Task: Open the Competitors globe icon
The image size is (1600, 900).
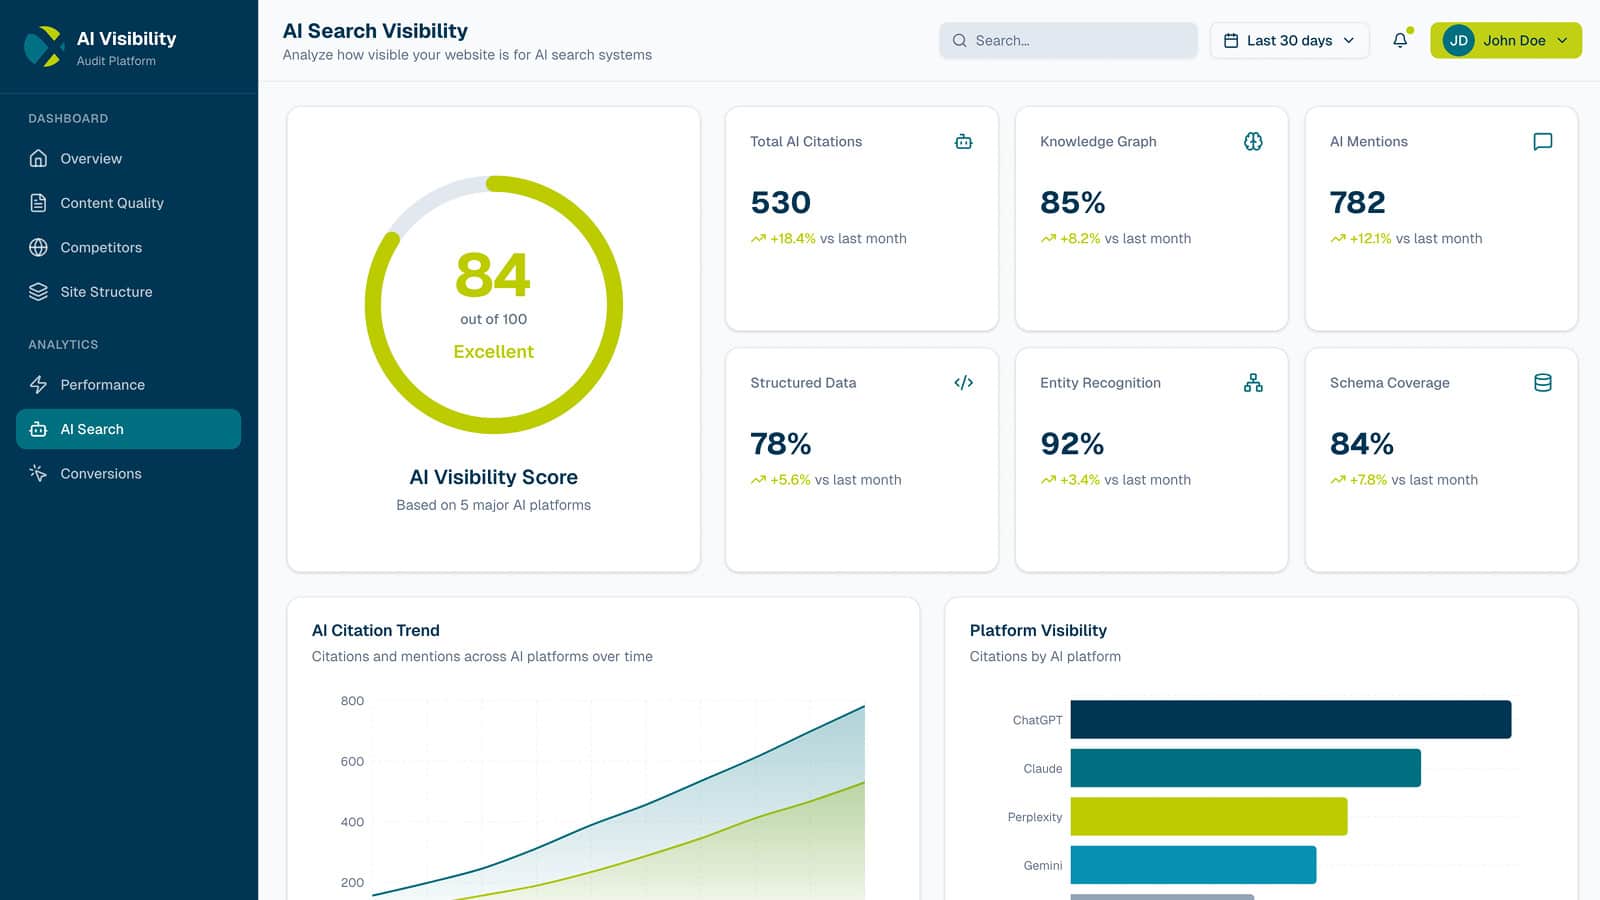Action: tap(37, 247)
